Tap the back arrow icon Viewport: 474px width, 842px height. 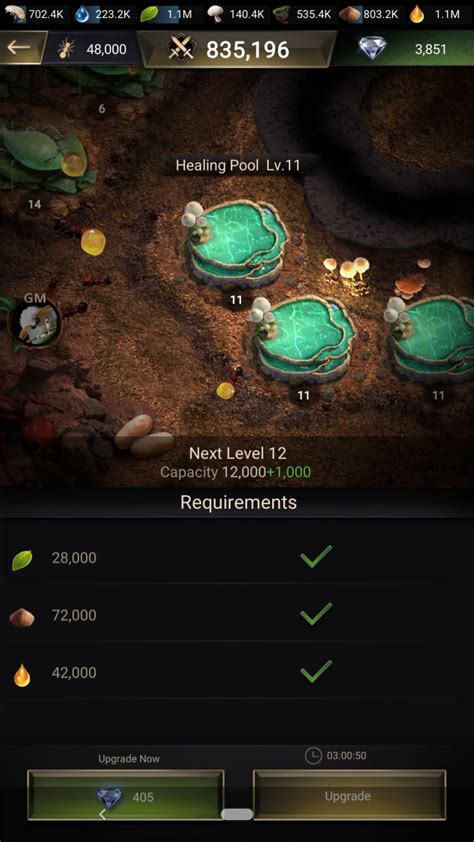(x=19, y=47)
